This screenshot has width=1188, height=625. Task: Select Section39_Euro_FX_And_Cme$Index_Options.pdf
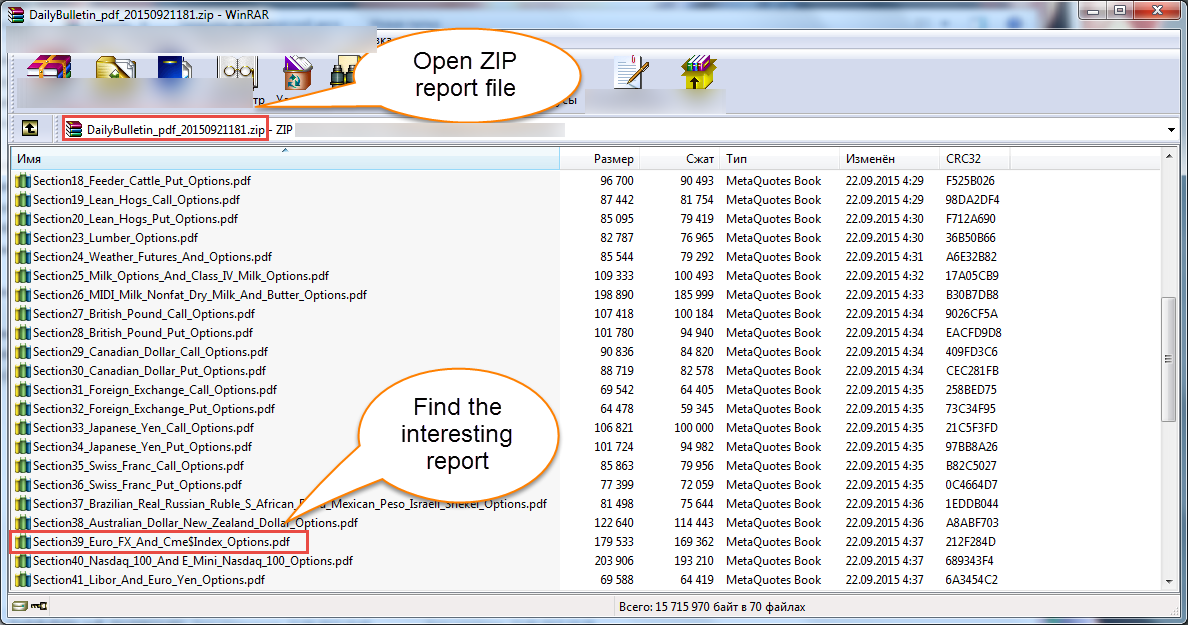point(161,542)
